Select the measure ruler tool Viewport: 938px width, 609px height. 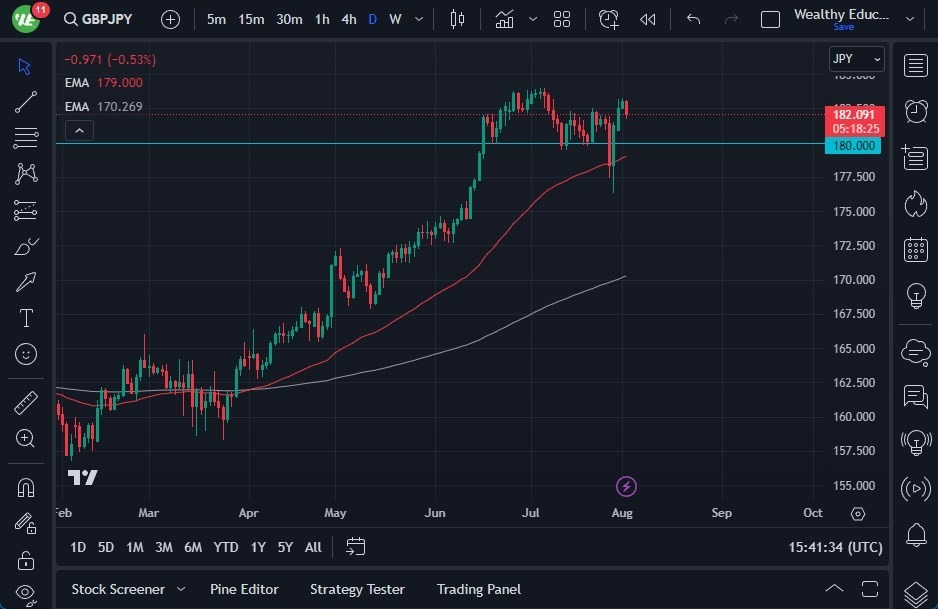click(x=25, y=402)
